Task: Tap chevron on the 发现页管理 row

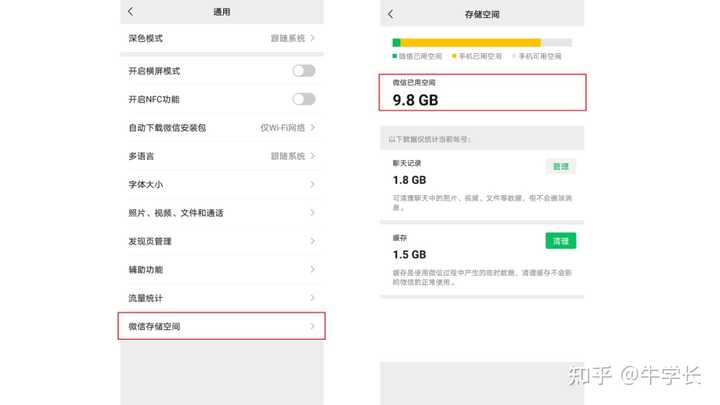Action: coord(313,242)
